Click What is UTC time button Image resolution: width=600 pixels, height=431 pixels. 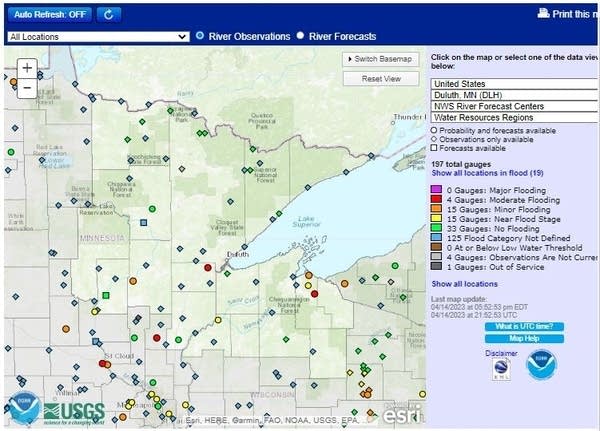tap(524, 327)
